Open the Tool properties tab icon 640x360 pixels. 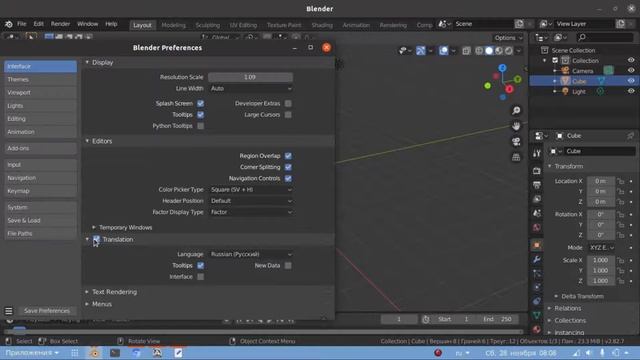537,154
